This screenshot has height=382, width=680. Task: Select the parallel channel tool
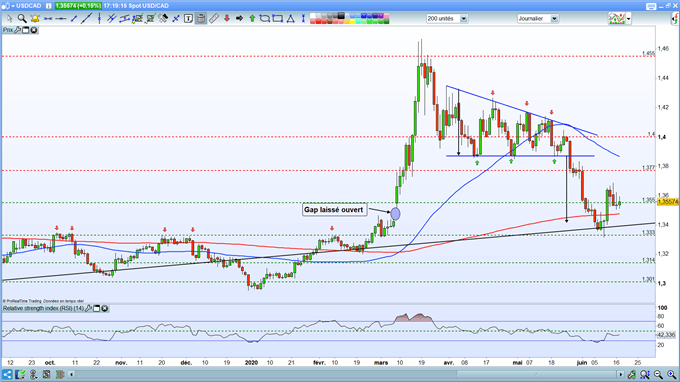tap(124, 18)
